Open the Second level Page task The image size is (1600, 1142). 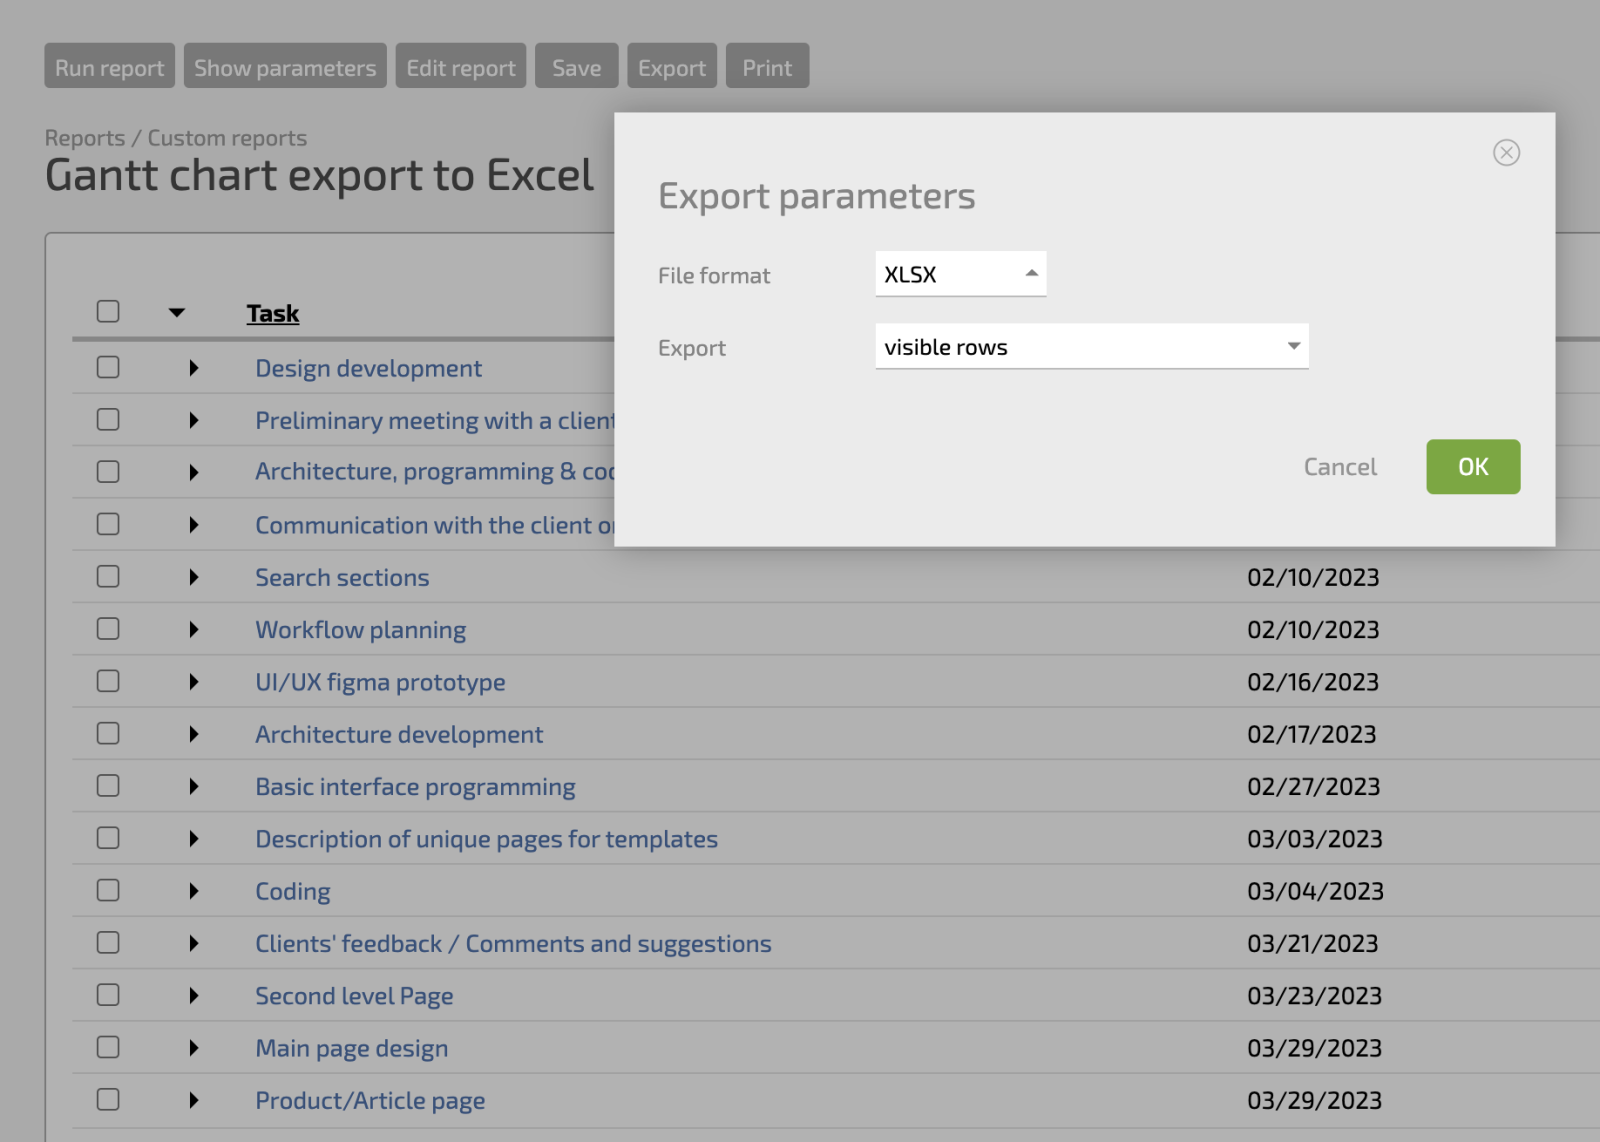click(354, 995)
